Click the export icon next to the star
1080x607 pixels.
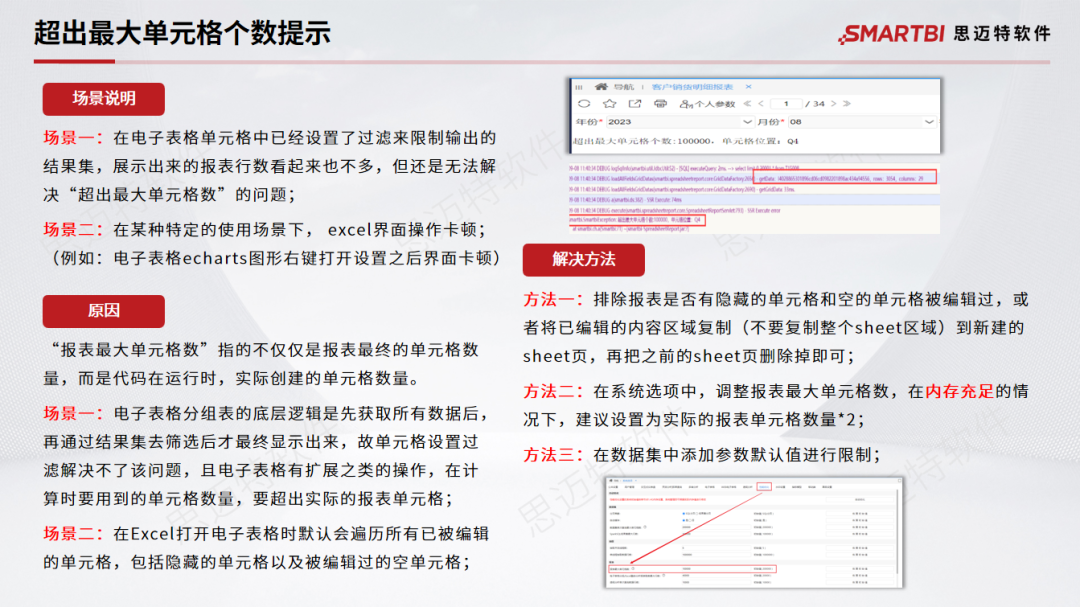pyautogui.click(x=635, y=103)
